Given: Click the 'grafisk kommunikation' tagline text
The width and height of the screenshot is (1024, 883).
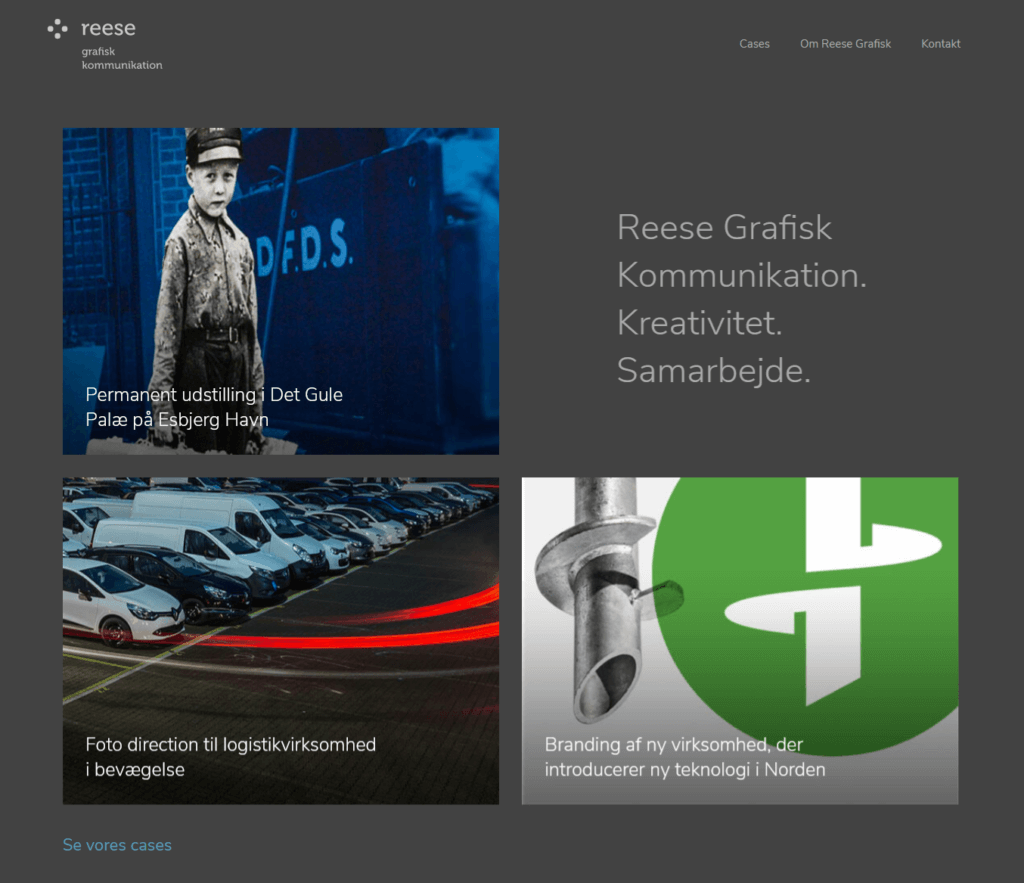Looking at the screenshot, I should click(x=122, y=58).
